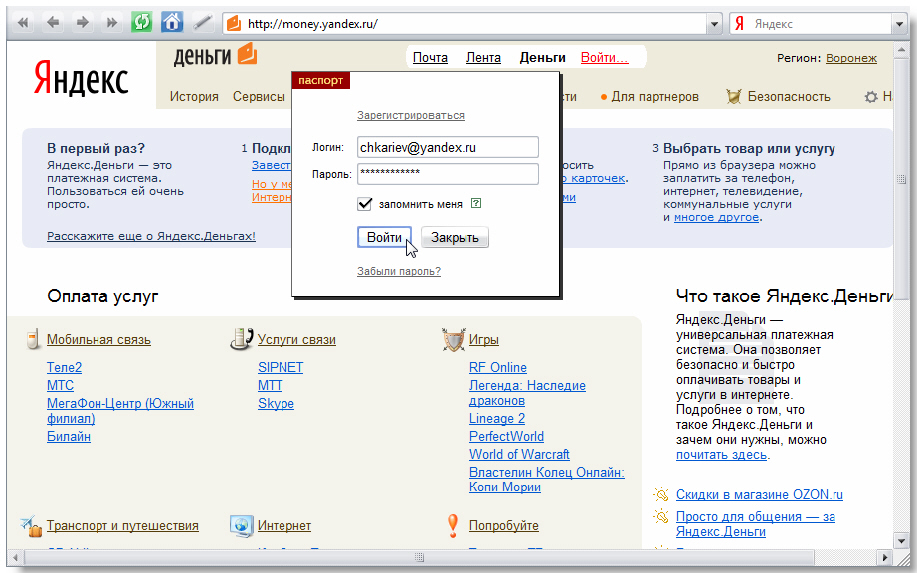This screenshot has width=917, height=573.
Task: Open Расскажите еще о Яндекс.Деньгах! link
Action: (151, 236)
